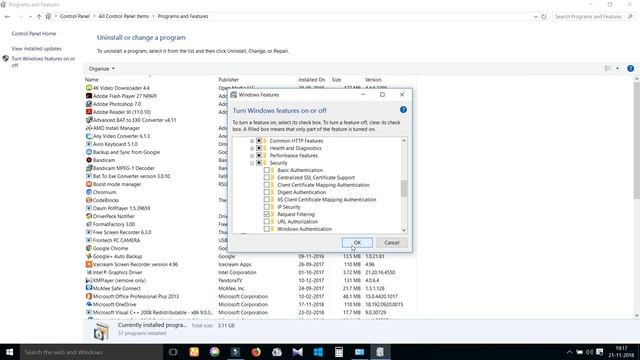Screen dimensions: 640x360
Task: Expand the Performance Features node
Action: point(252,156)
